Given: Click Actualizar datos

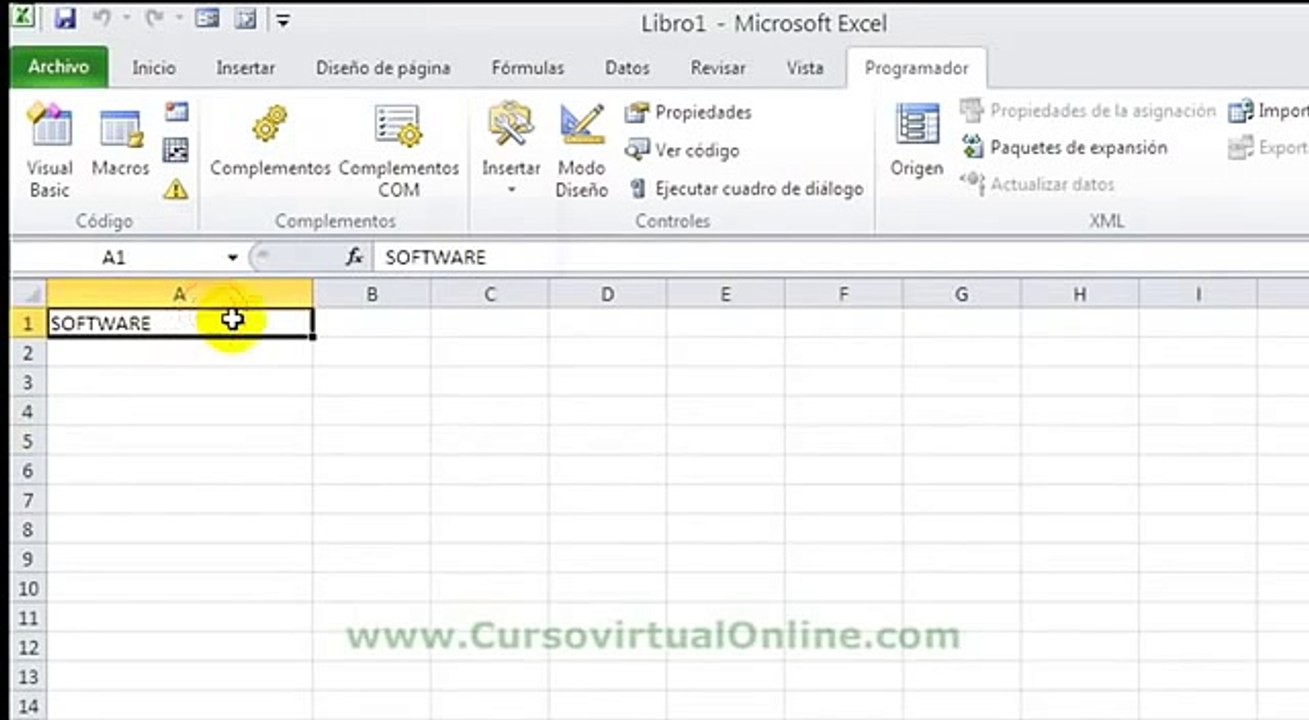Looking at the screenshot, I should [1037, 184].
